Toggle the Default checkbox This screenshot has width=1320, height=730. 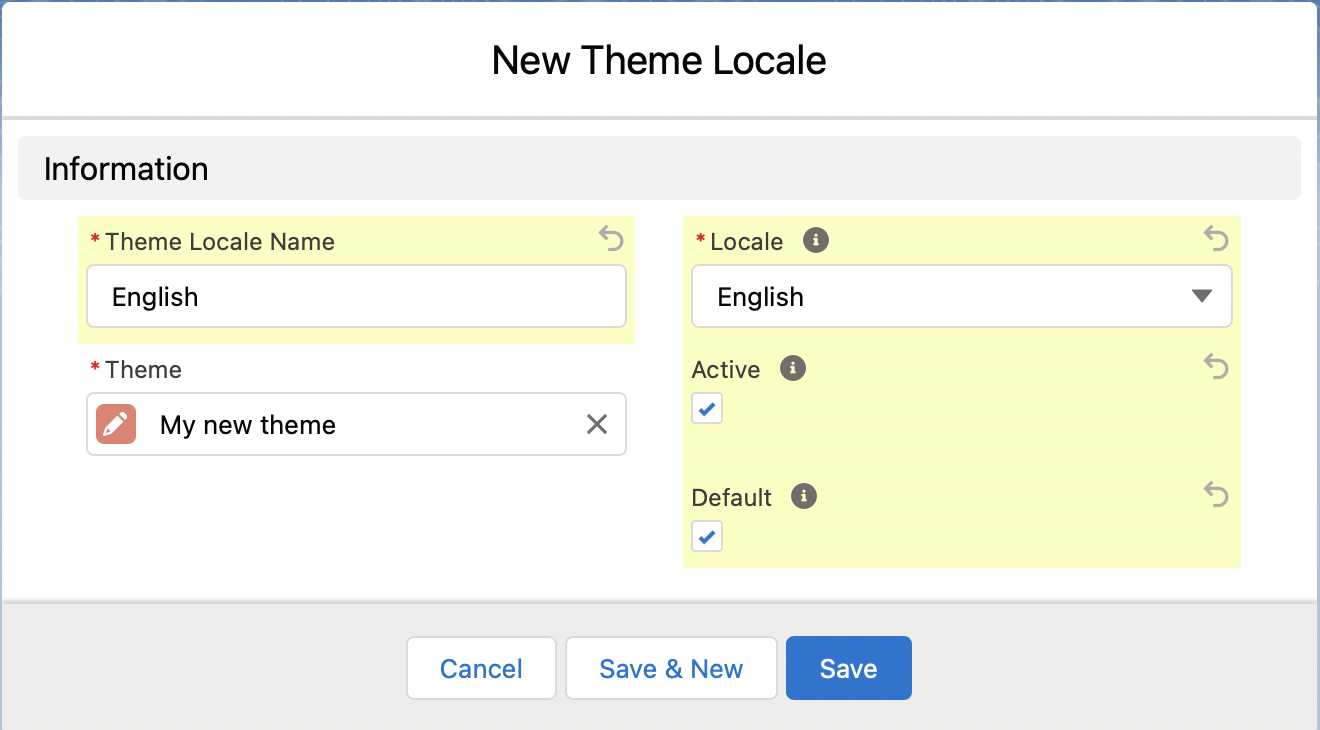(707, 536)
